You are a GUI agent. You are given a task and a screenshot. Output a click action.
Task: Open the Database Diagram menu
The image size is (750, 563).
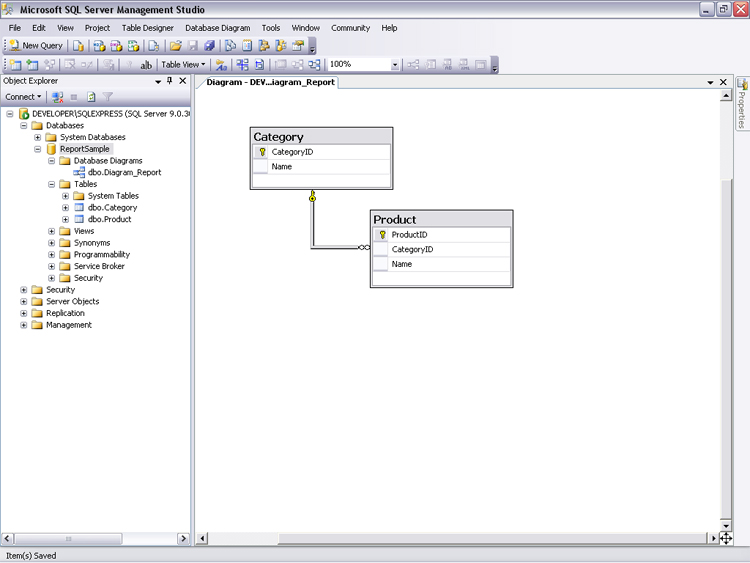(x=218, y=28)
